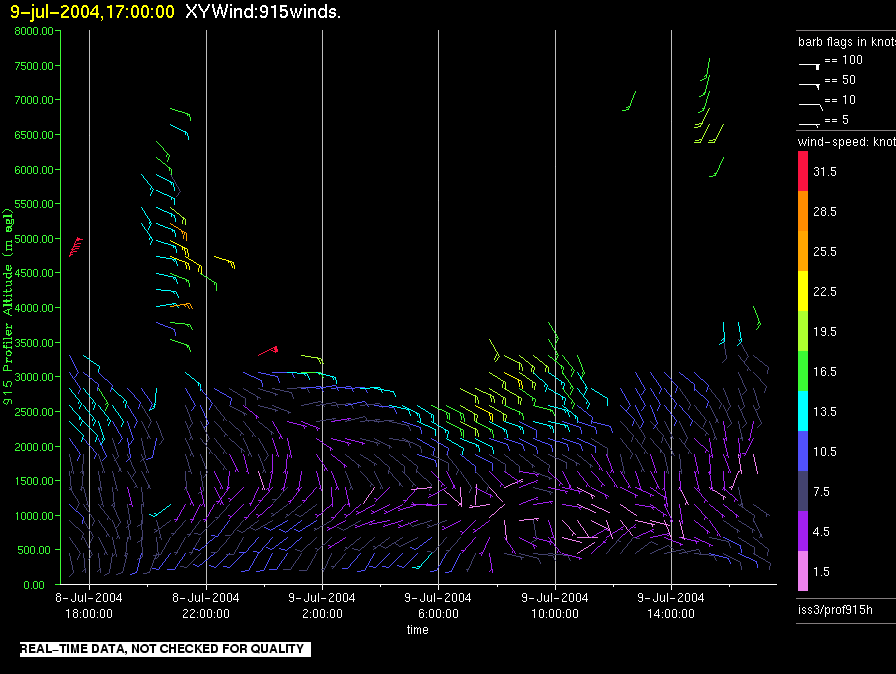Click the pink 1.5 knots color swatch
This screenshot has width=896, height=674.
(x=803, y=571)
